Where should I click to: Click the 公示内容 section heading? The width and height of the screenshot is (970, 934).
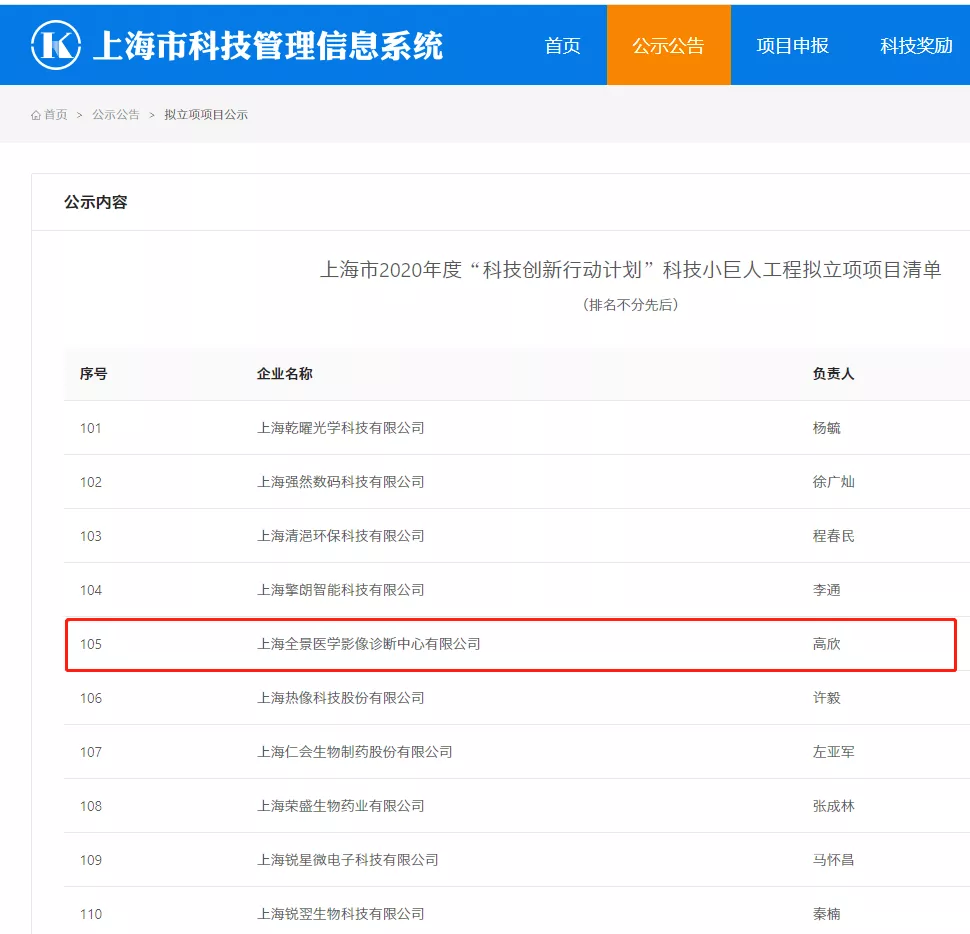[x=96, y=202]
